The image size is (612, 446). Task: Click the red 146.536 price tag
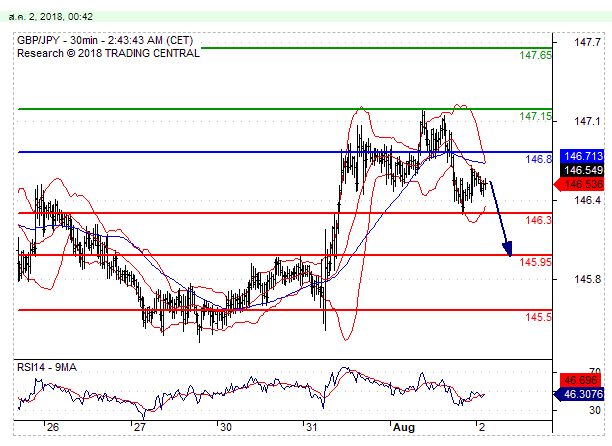tap(580, 184)
